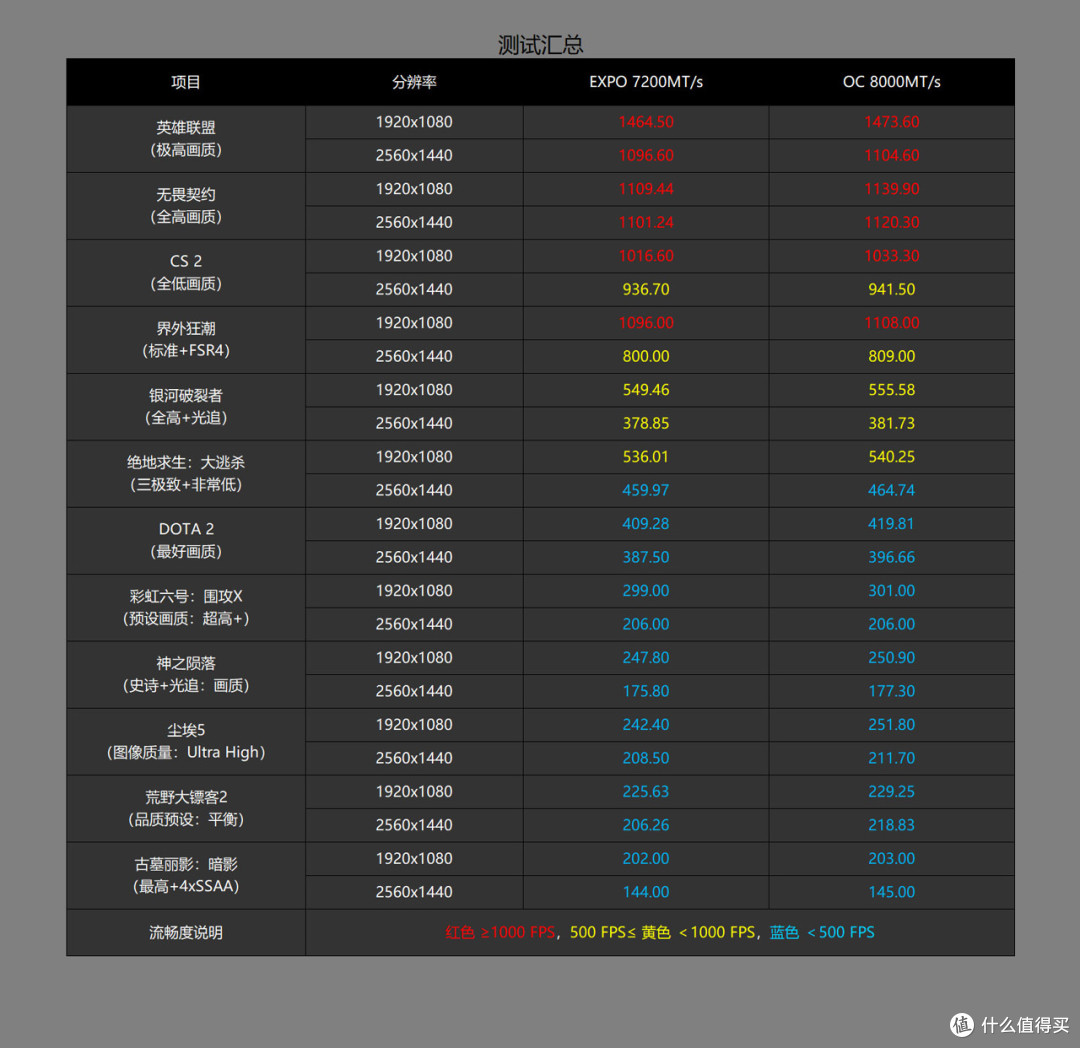Click the value 1139.90
The width and height of the screenshot is (1080, 1048).
891,189
